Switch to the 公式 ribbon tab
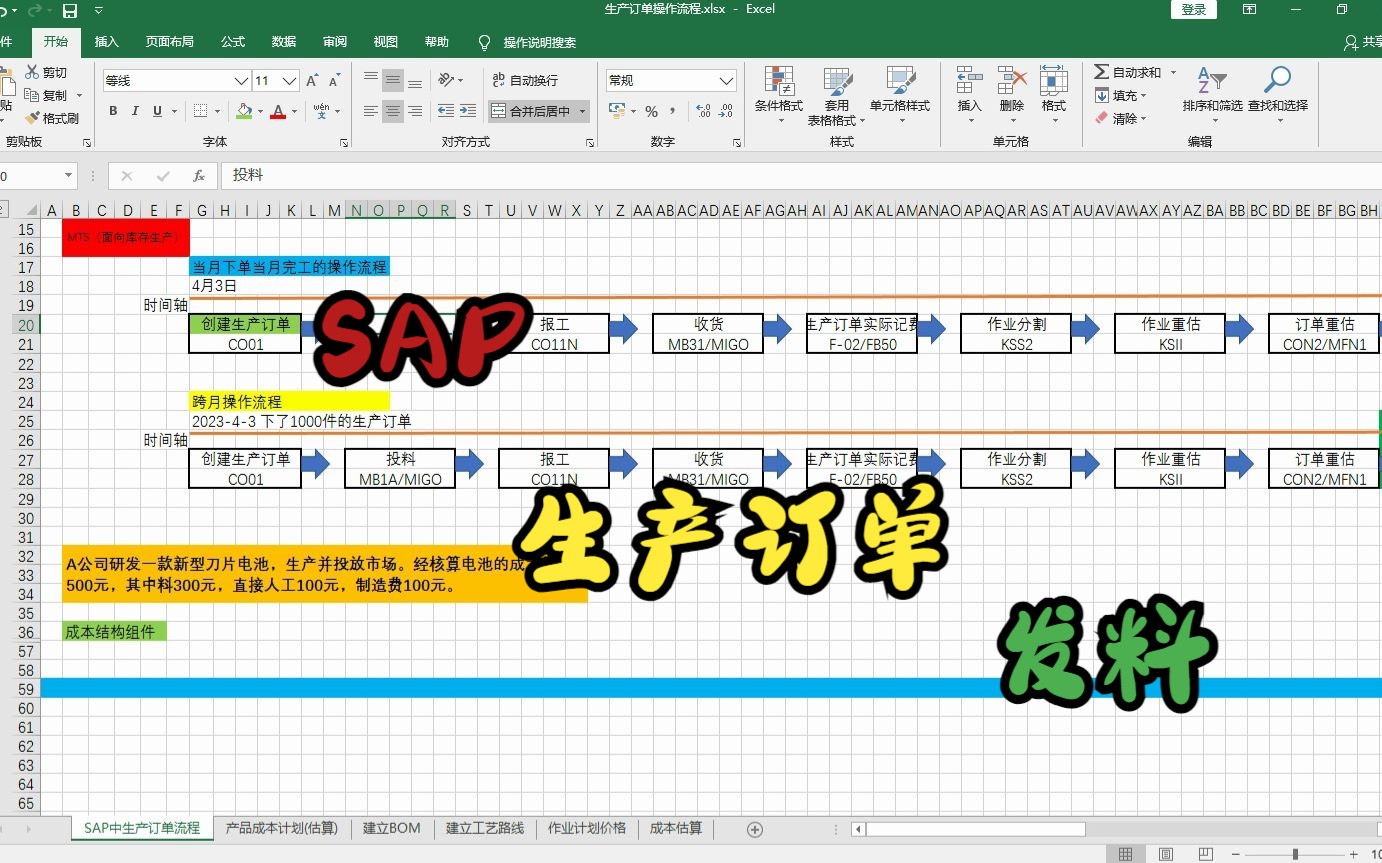The height and width of the screenshot is (863, 1382). [x=233, y=42]
